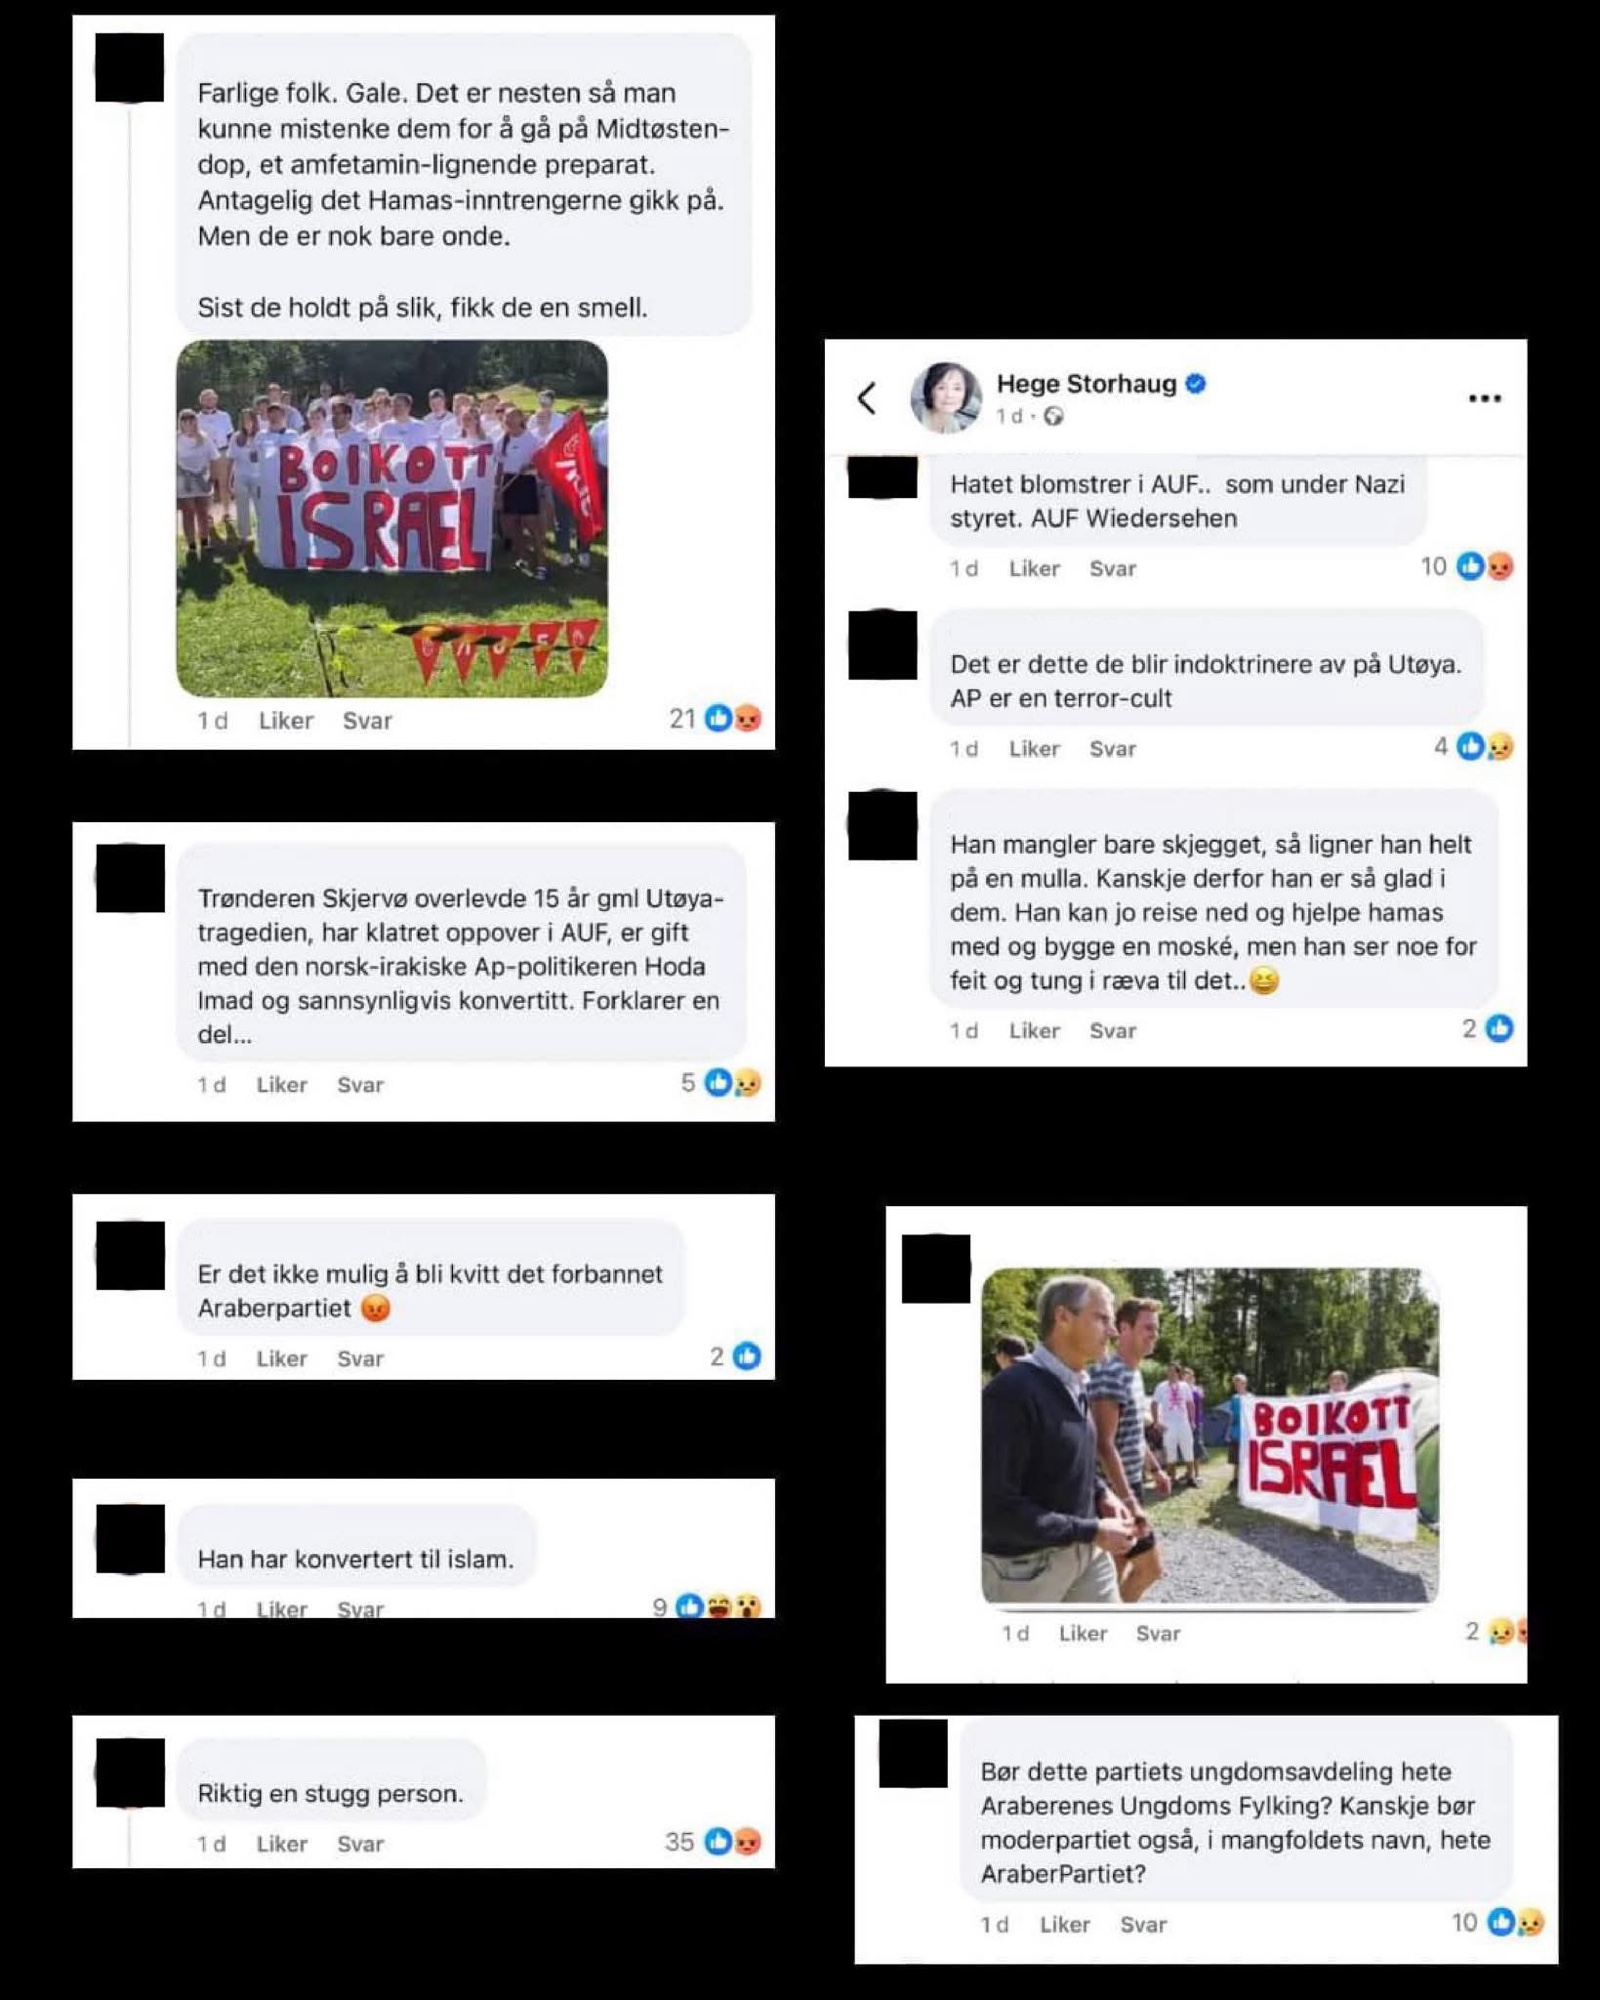Tap the back arrow beside Hege Storhaug
This screenshot has height=2000, width=1600.
pyautogui.click(x=866, y=398)
